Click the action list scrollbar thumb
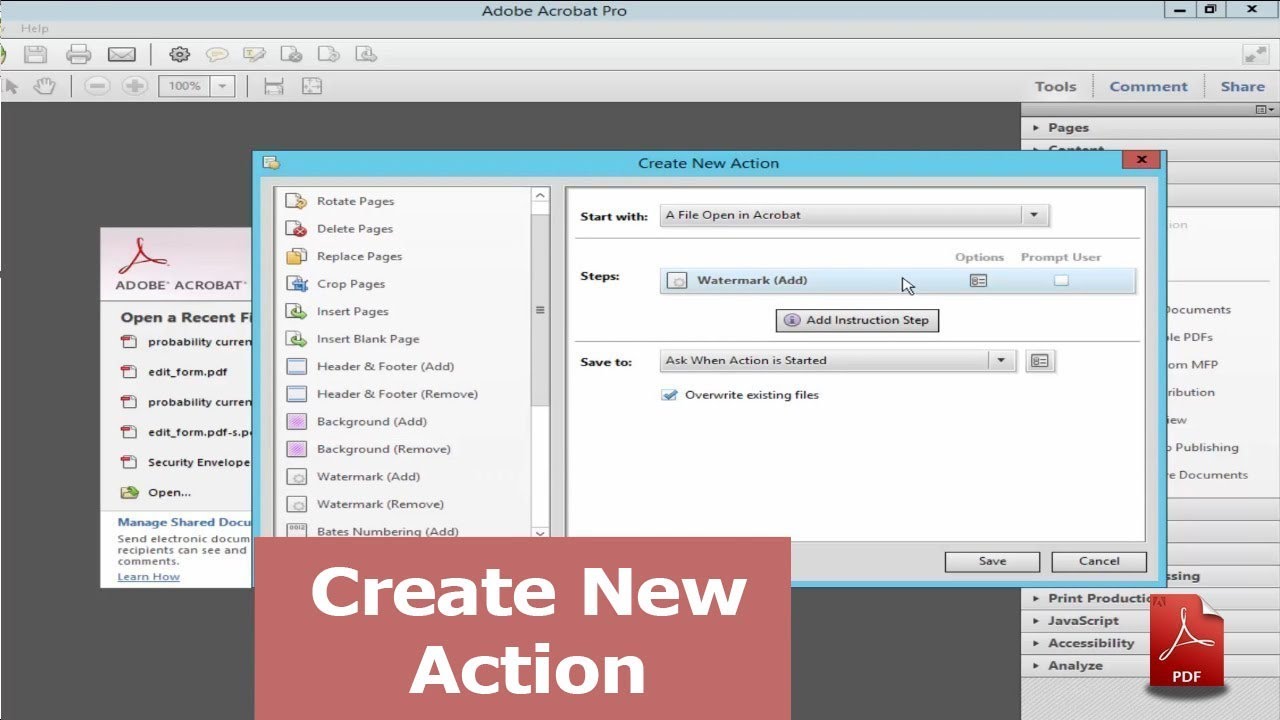The width and height of the screenshot is (1280, 720). click(540, 310)
